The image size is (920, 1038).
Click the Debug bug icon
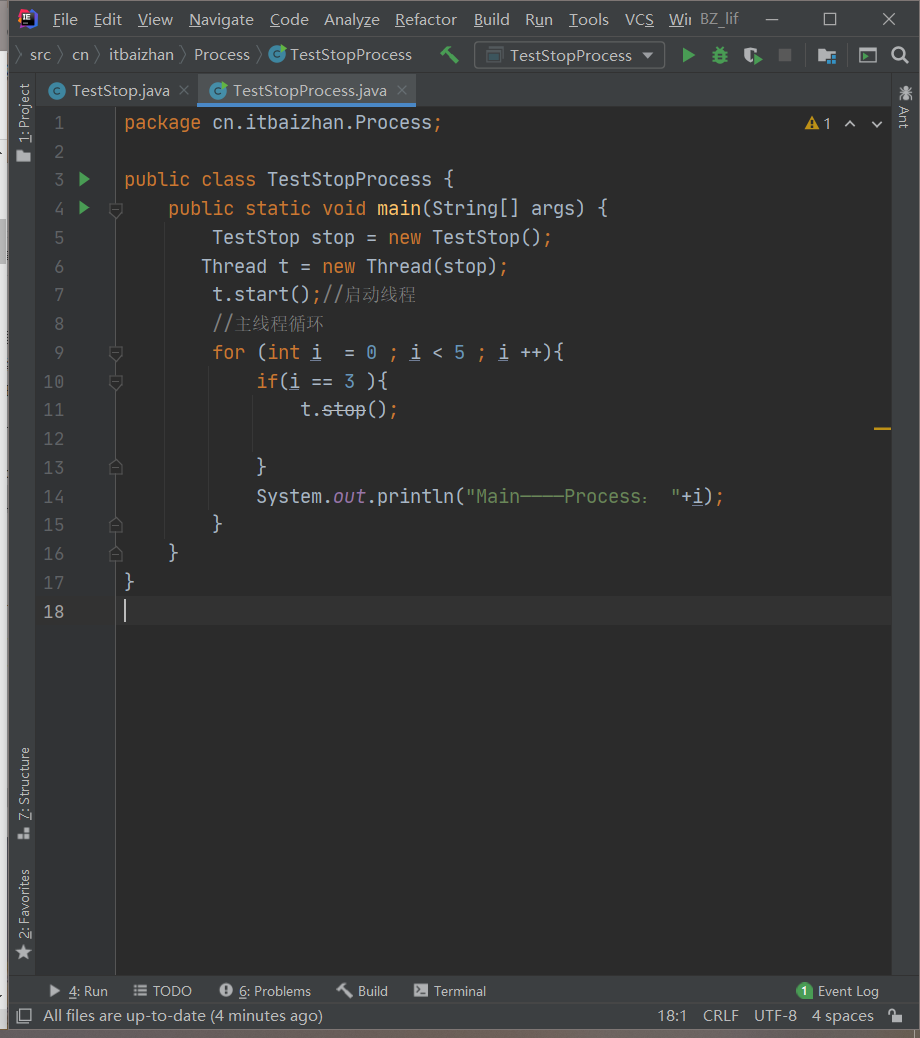tap(719, 55)
